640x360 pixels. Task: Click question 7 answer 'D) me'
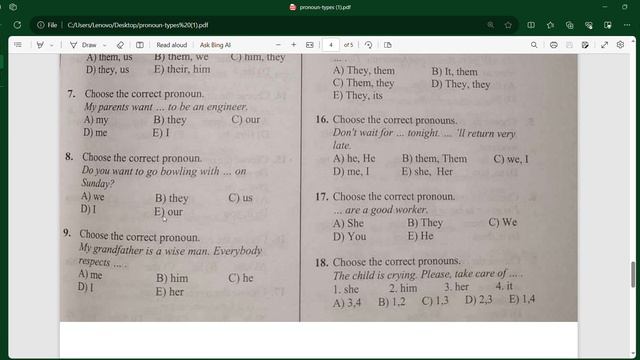pyautogui.click(x=96, y=132)
